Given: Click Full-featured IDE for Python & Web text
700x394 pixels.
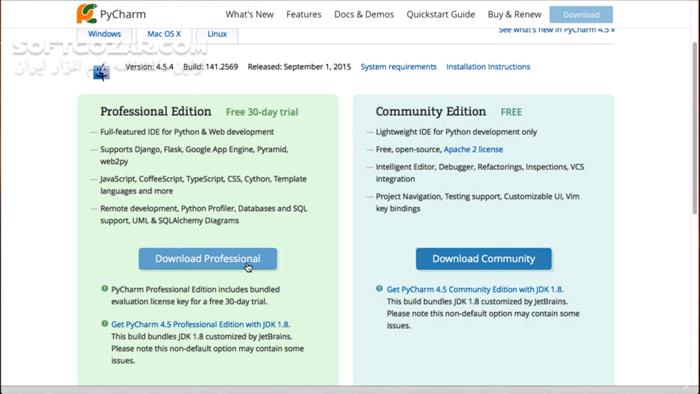Looking at the screenshot, I should point(187,132).
